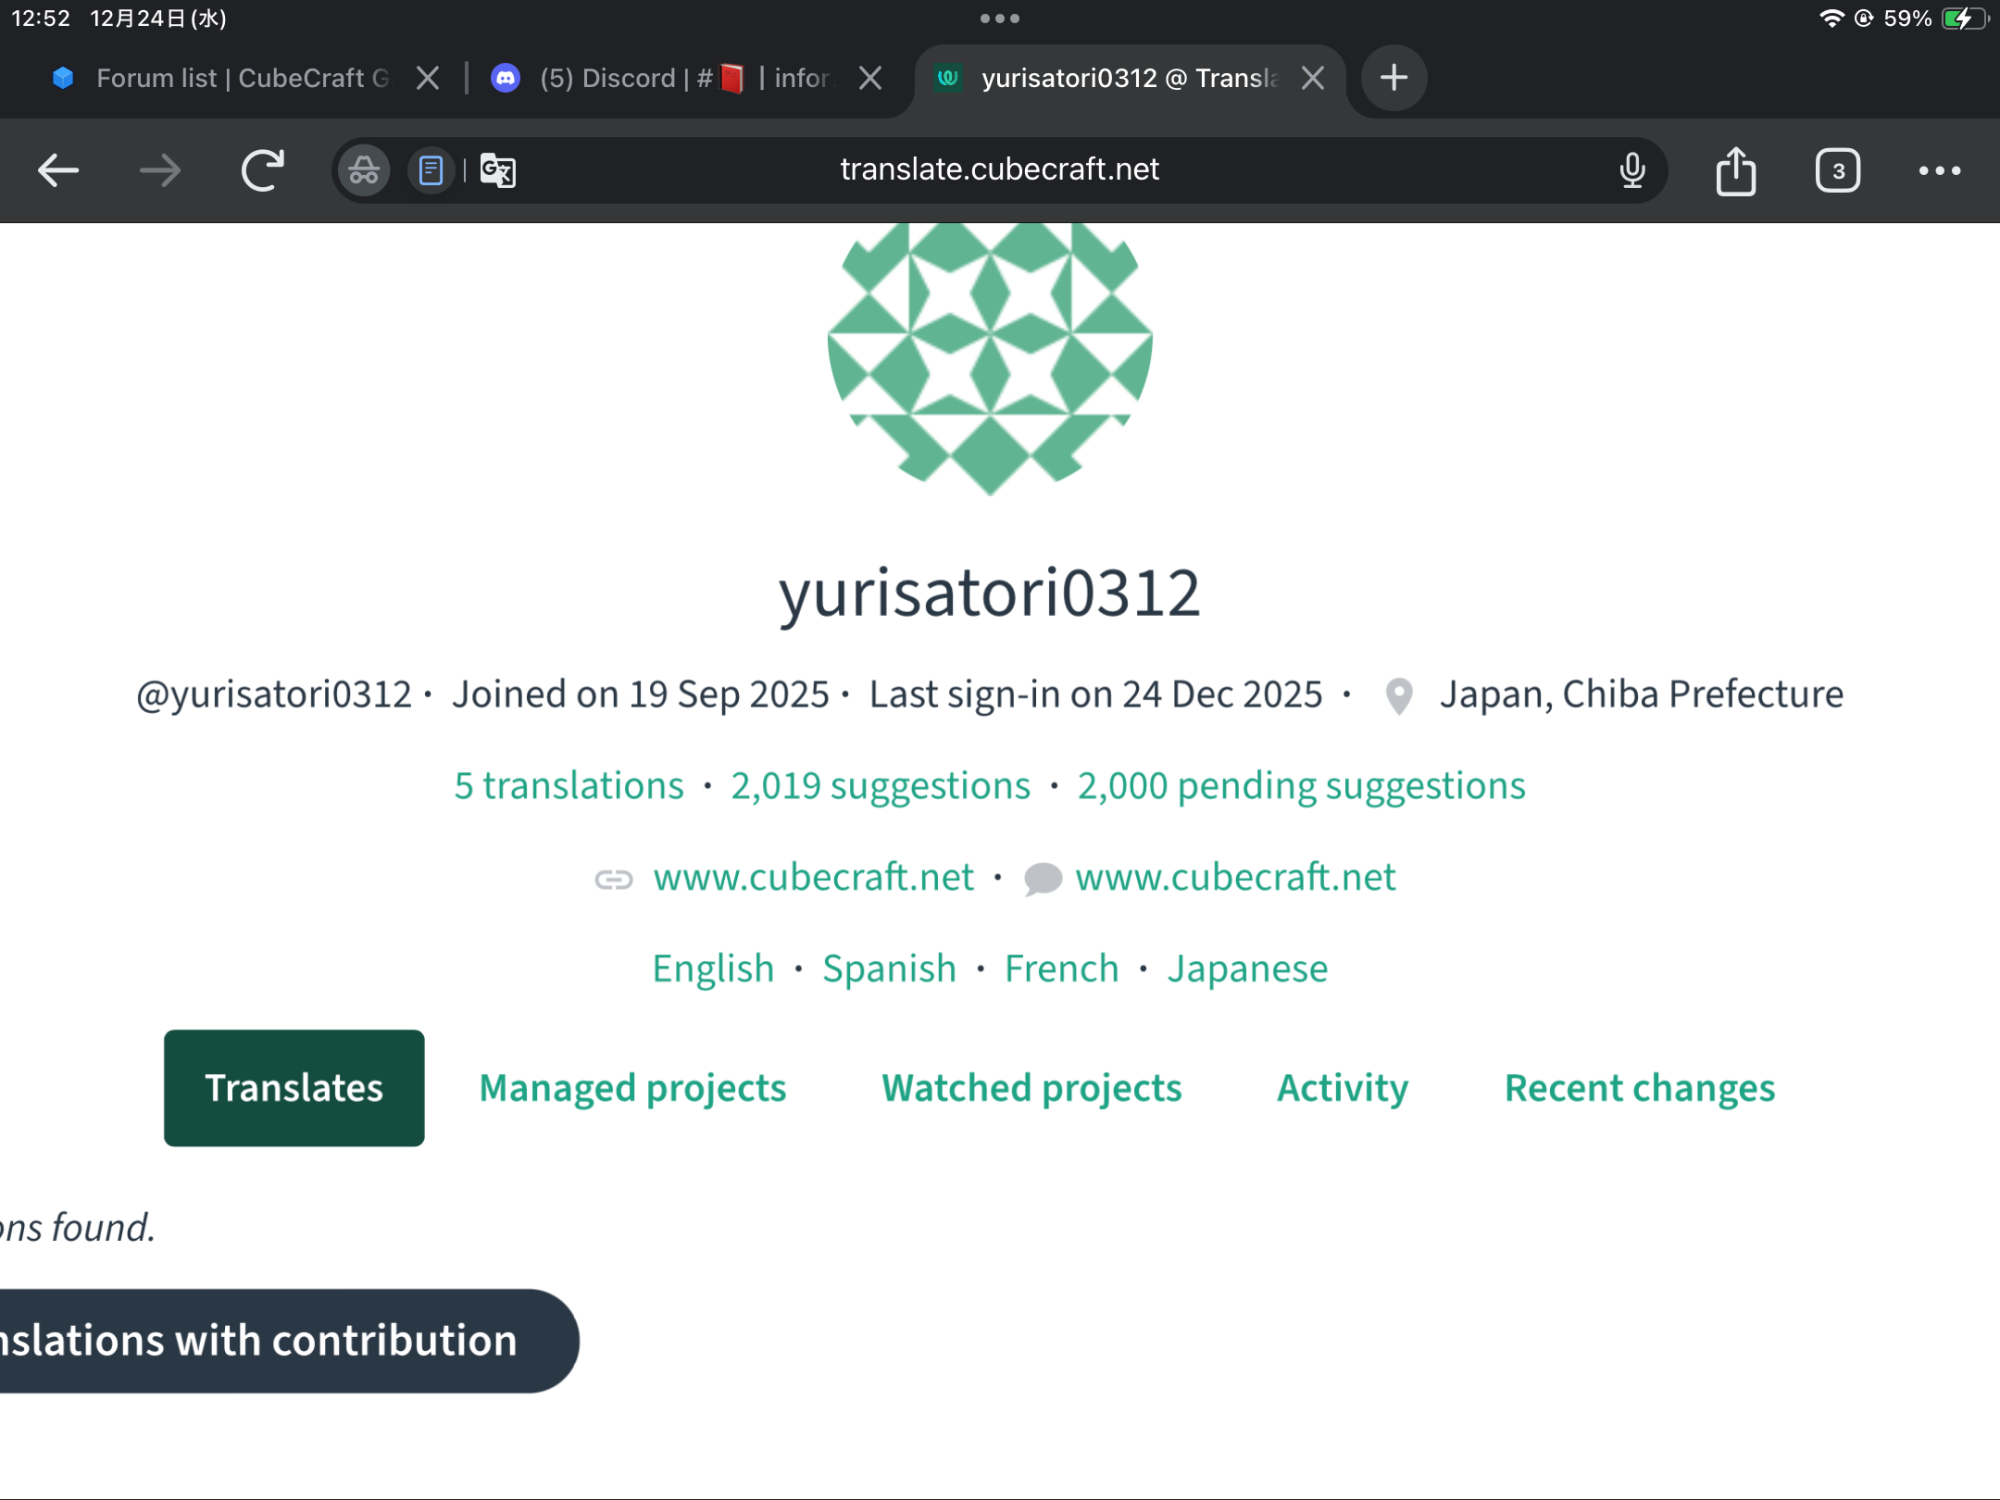Close the Forum list CubeCraft tab
Viewport: 2000px width, 1500px height.
coord(428,78)
